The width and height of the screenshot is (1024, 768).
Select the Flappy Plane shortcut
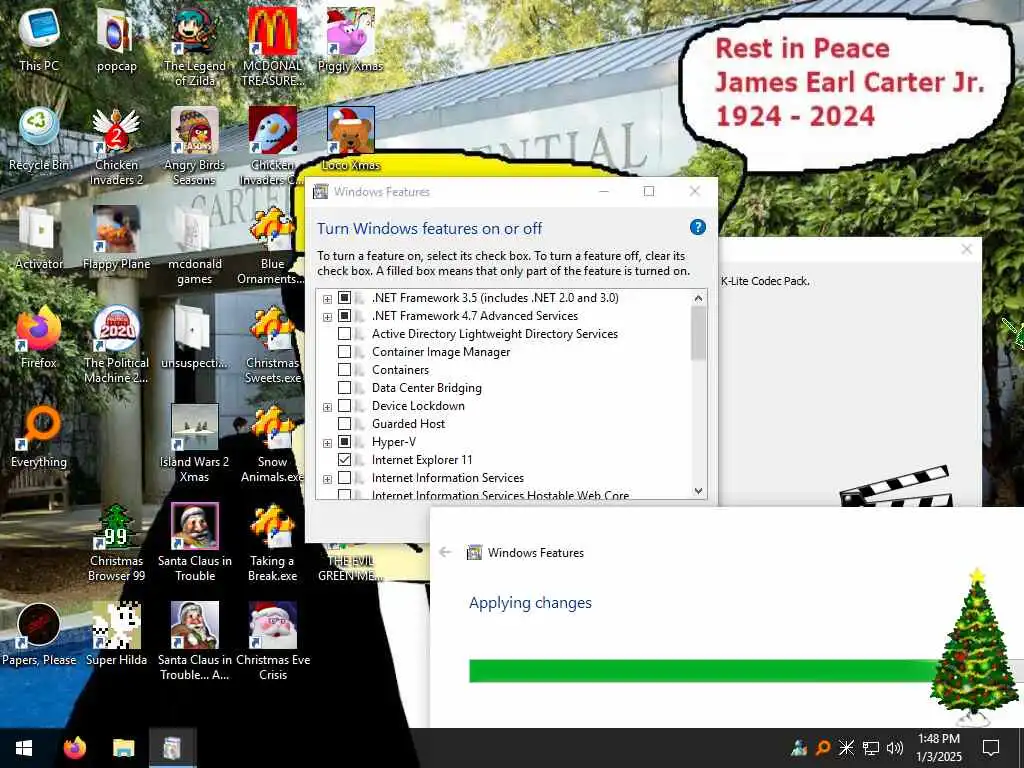click(x=116, y=239)
